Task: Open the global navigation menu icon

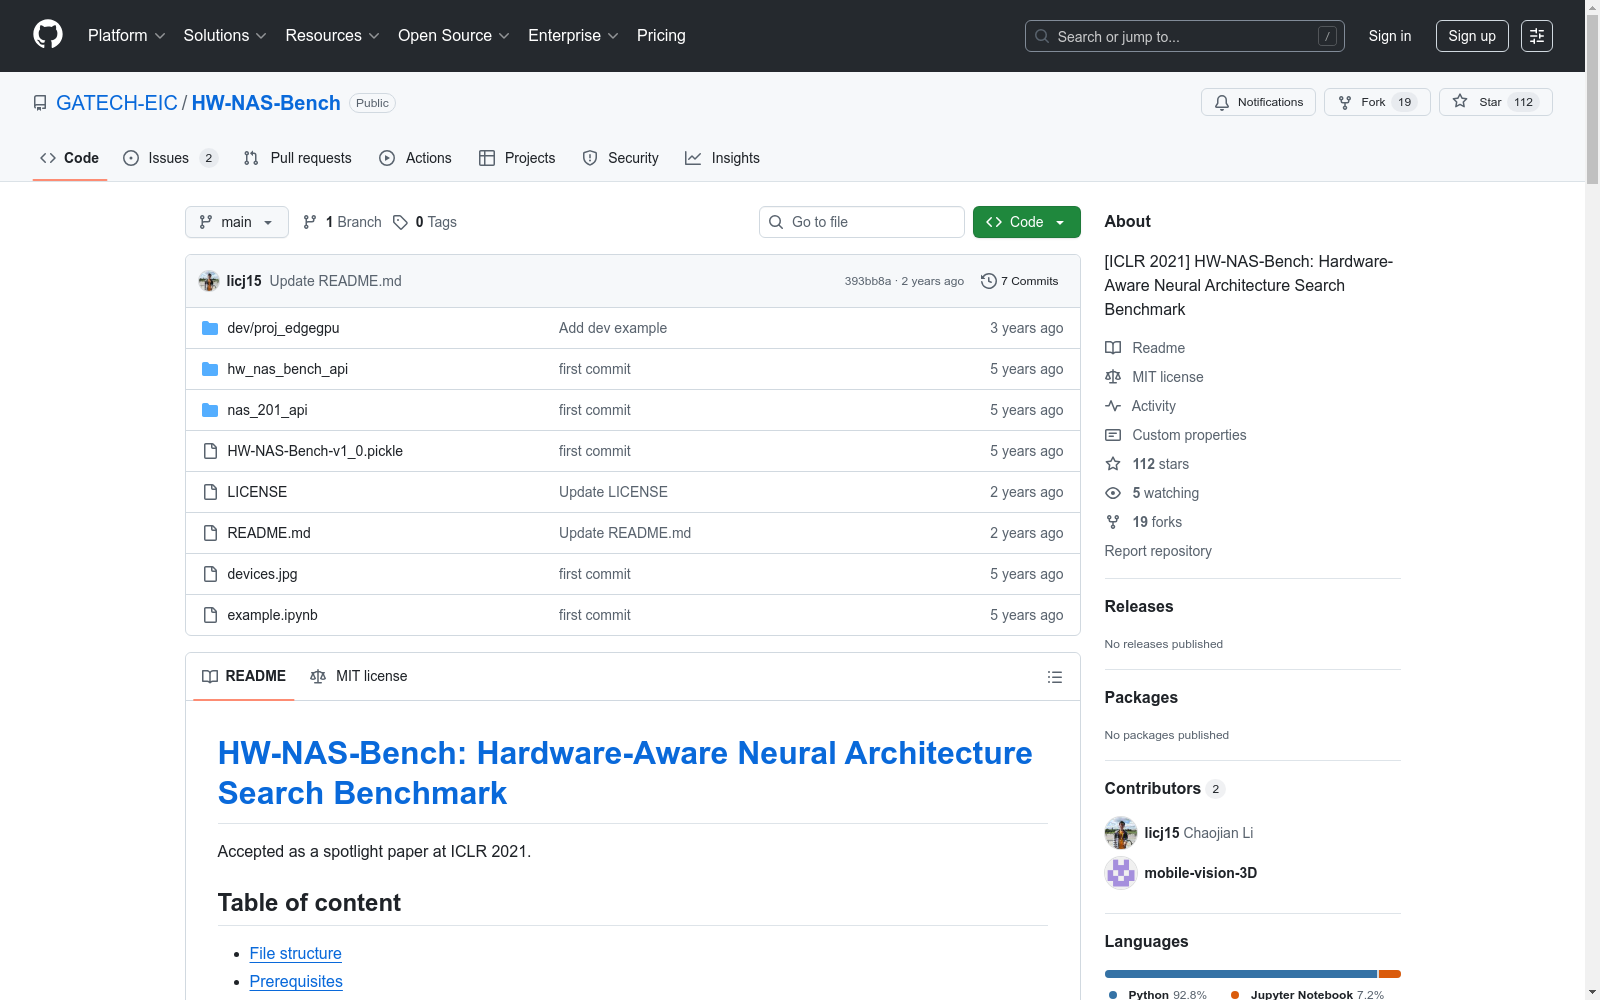Action: pyautogui.click(x=1537, y=36)
